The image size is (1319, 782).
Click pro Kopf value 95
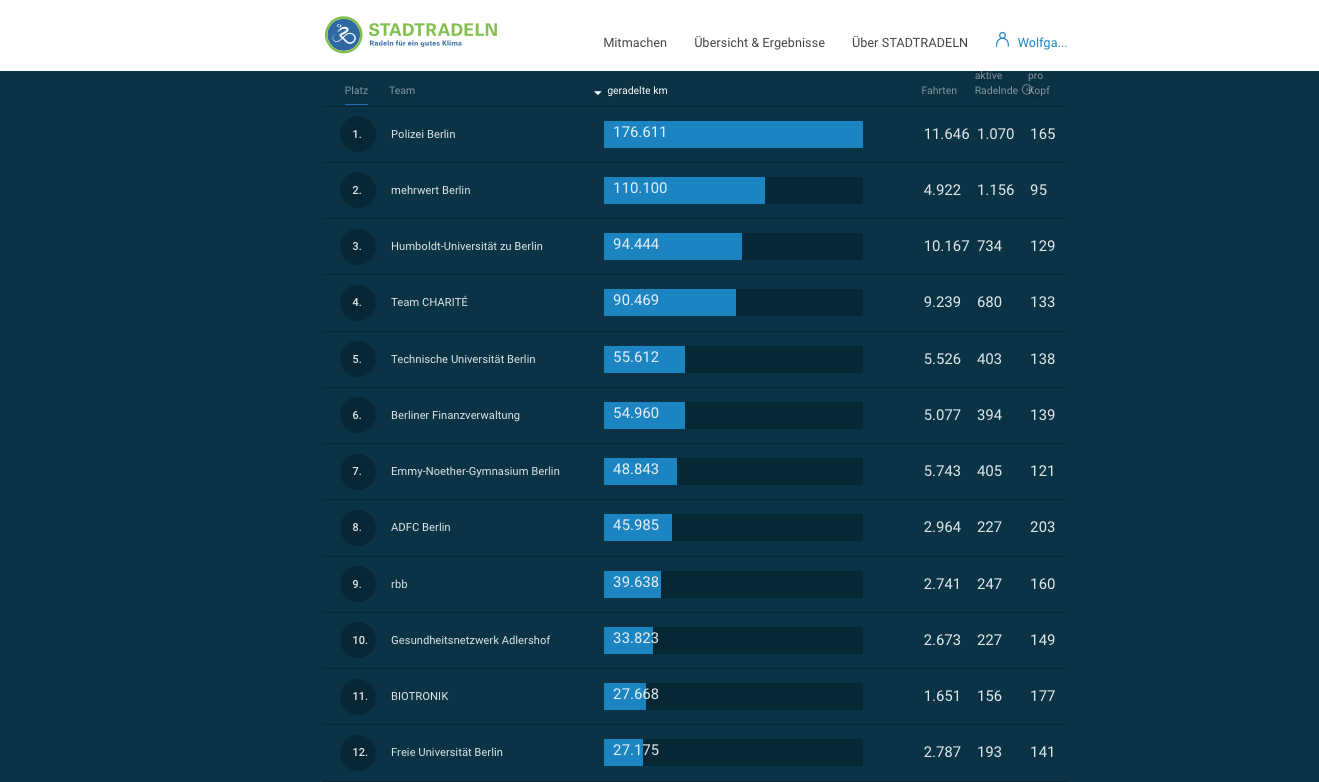tap(1039, 190)
